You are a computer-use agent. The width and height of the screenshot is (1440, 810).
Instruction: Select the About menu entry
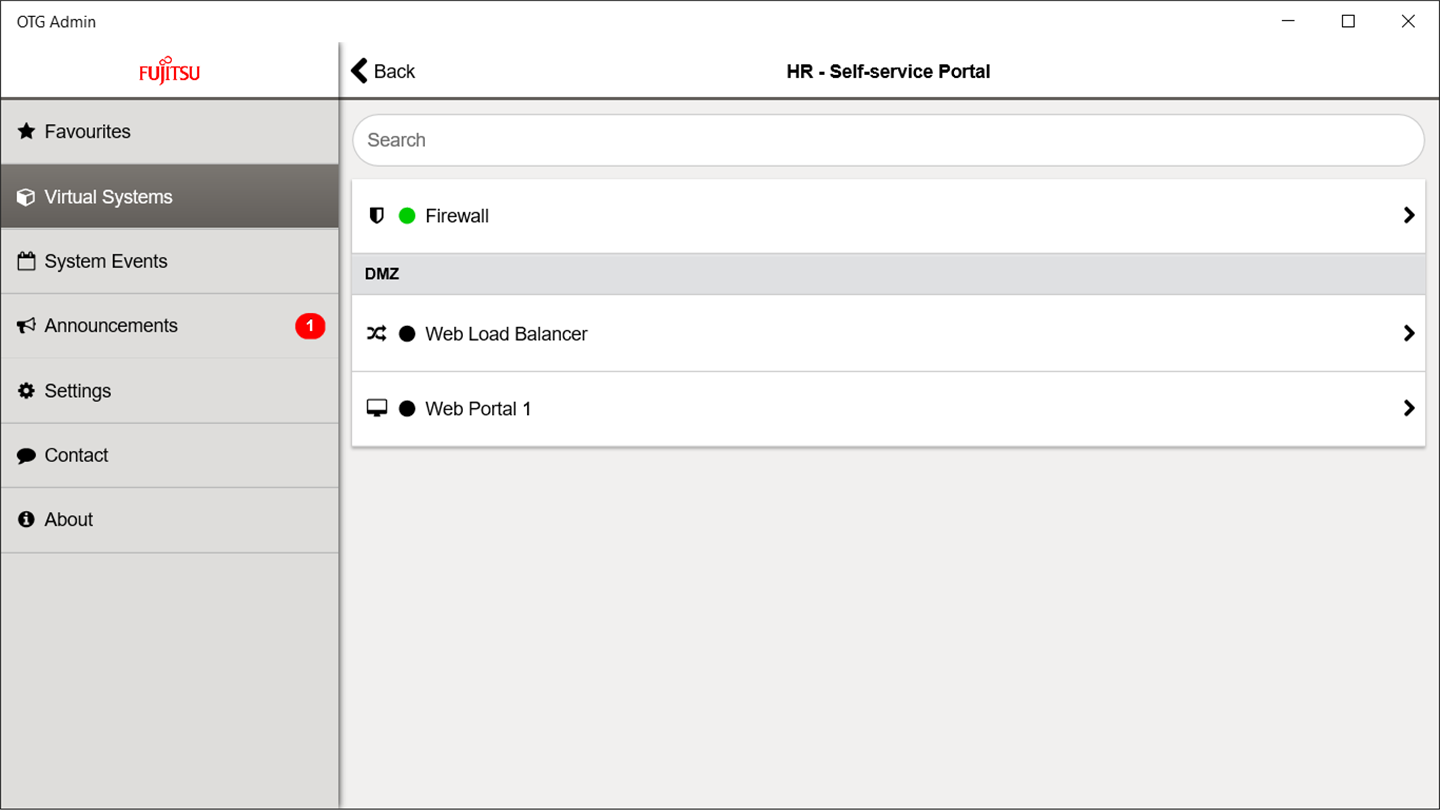[69, 520]
